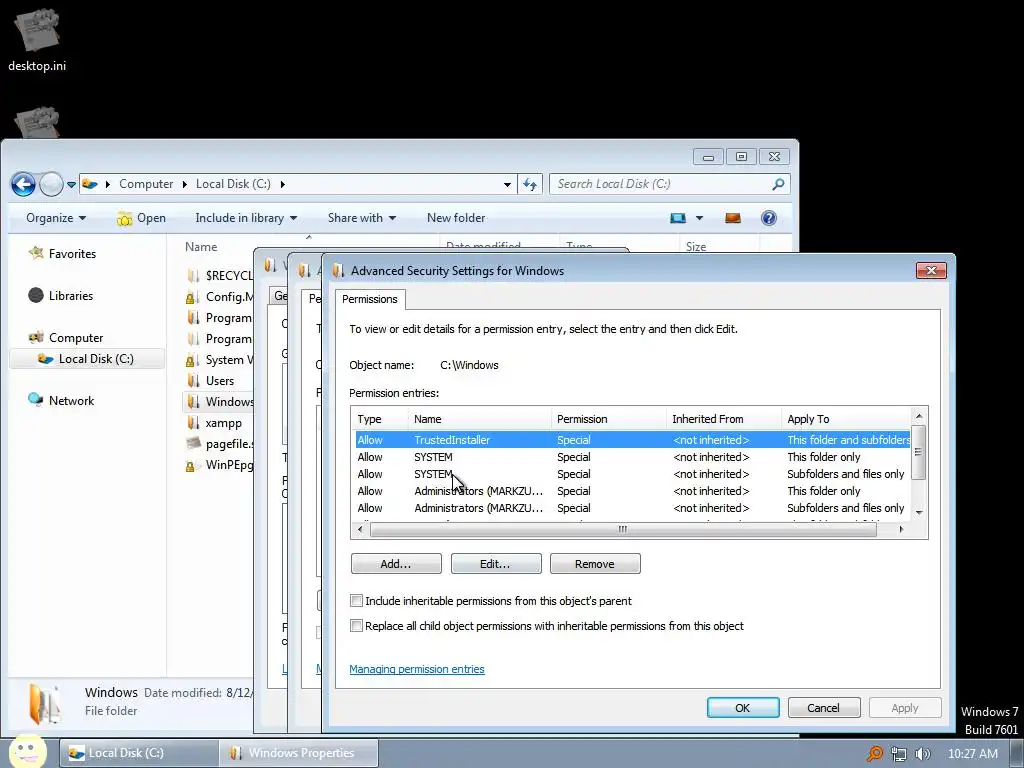The image size is (1024, 768).
Task: Open Managing permission entries link
Action: 417,669
